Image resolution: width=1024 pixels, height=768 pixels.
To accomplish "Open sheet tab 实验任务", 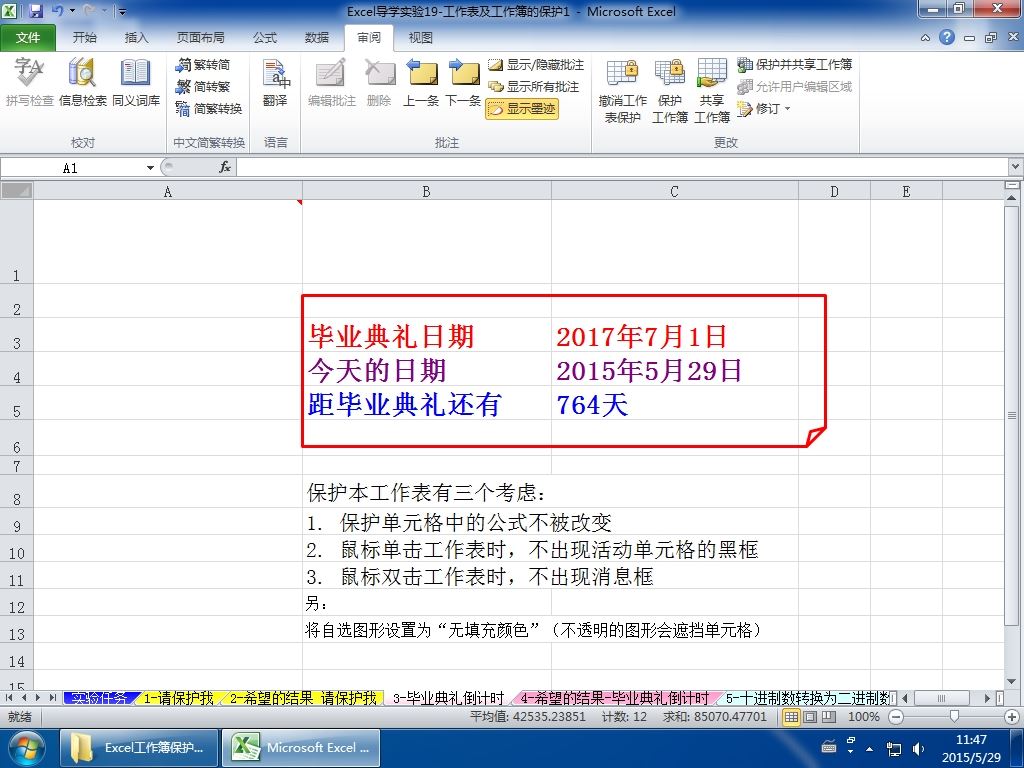I will [99, 698].
